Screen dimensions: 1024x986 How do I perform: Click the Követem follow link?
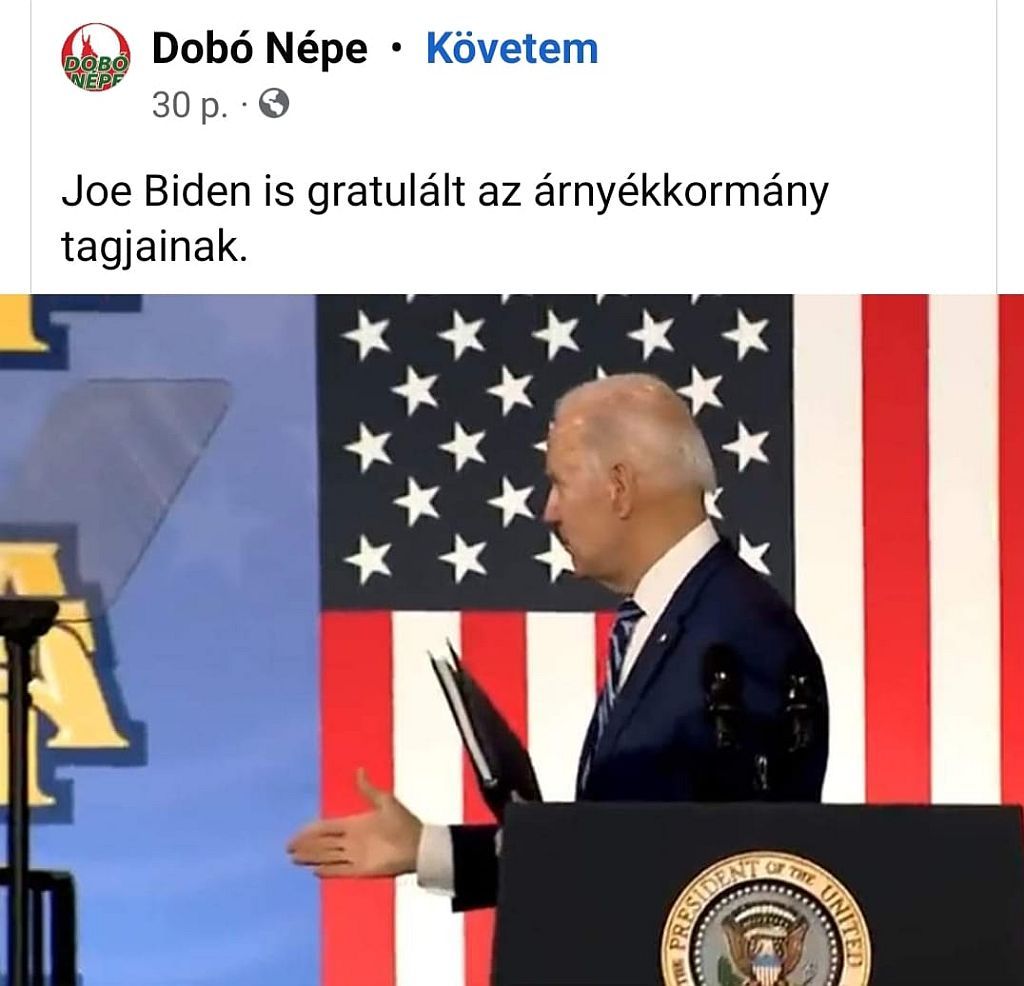click(x=512, y=49)
